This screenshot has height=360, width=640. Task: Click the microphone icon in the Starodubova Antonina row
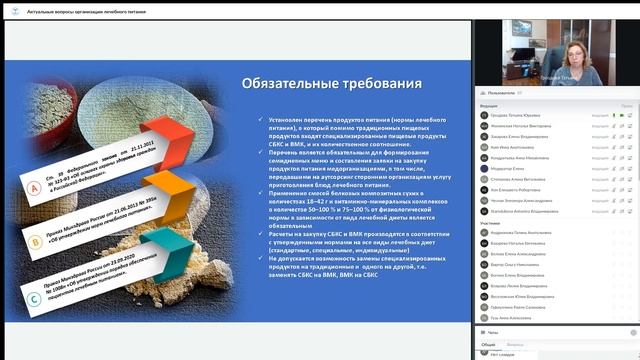(x=614, y=211)
